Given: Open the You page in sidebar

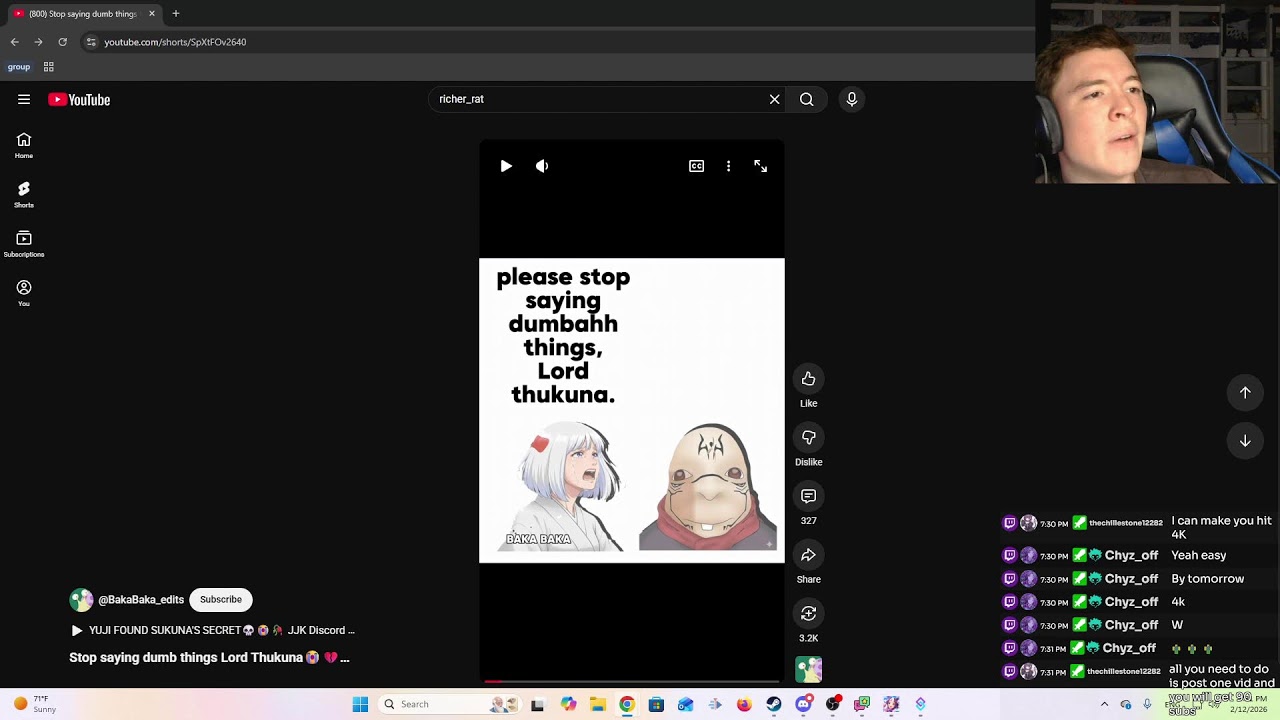Looking at the screenshot, I should (x=24, y=293).
